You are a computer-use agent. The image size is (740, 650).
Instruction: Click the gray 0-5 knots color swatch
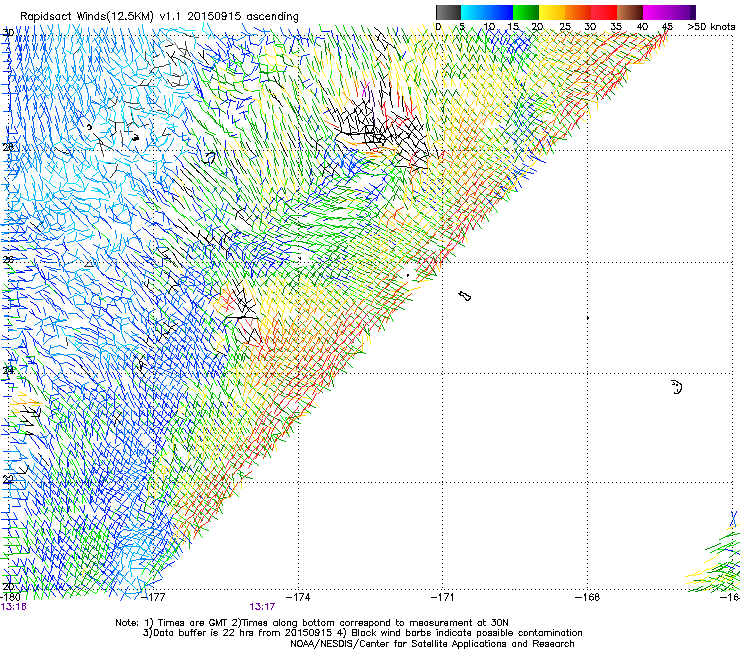click(x=448, y=12)
